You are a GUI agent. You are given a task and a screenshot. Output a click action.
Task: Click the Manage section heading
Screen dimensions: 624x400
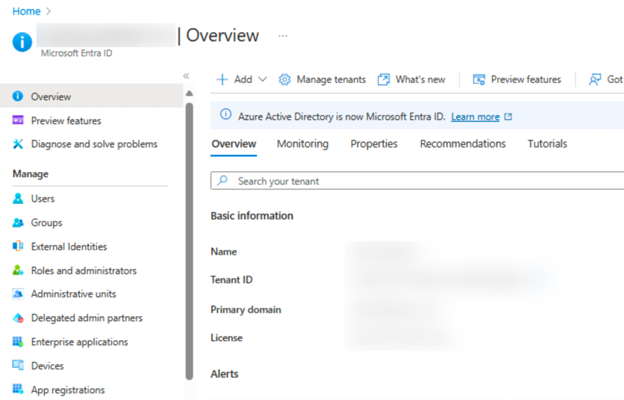click(x=30, y=174)
